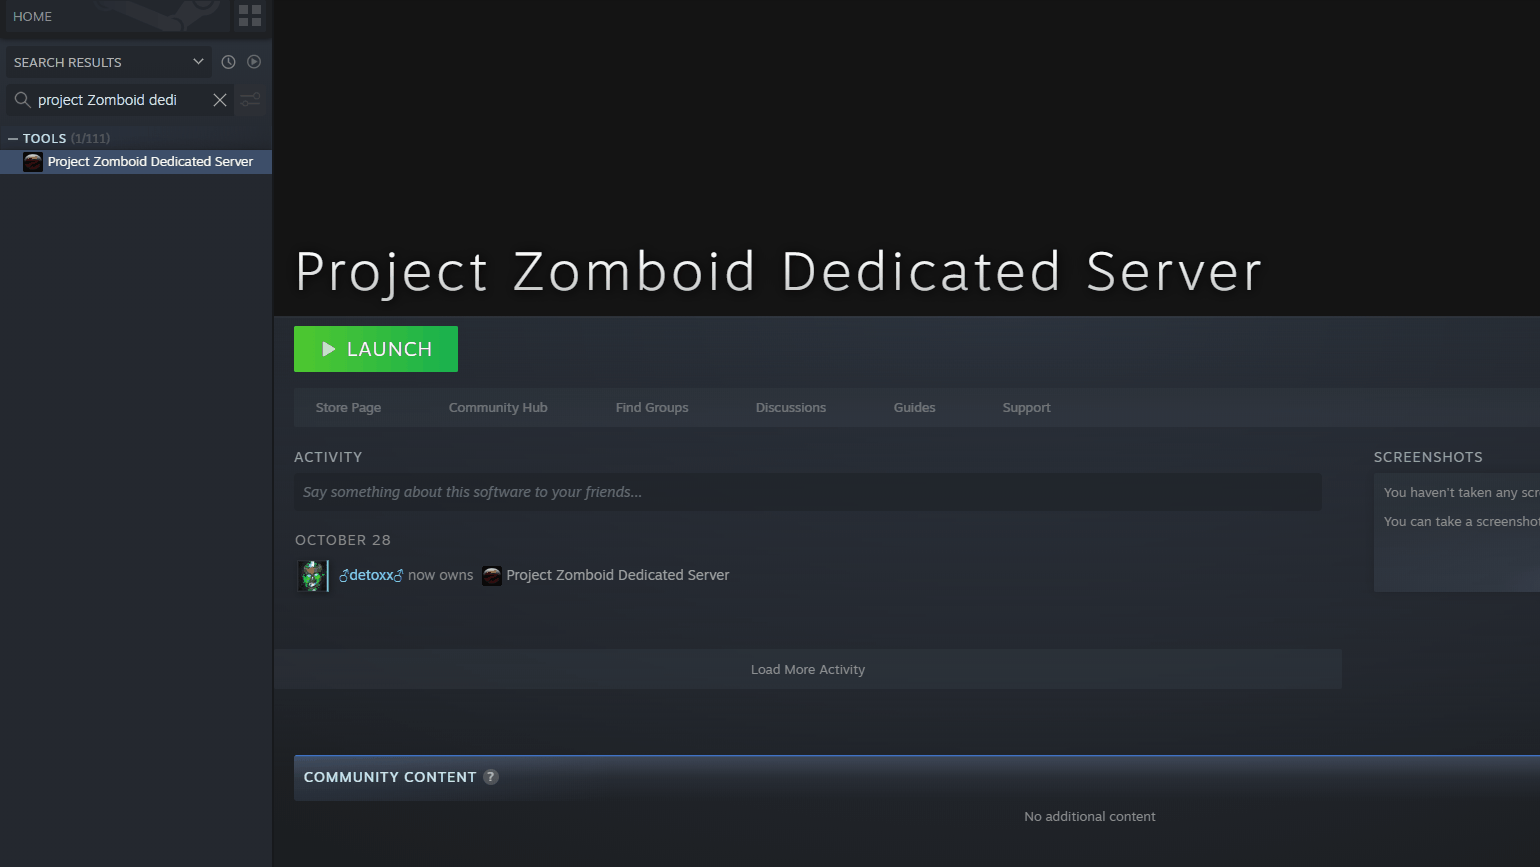Clear the library search text

coord(220,100)
